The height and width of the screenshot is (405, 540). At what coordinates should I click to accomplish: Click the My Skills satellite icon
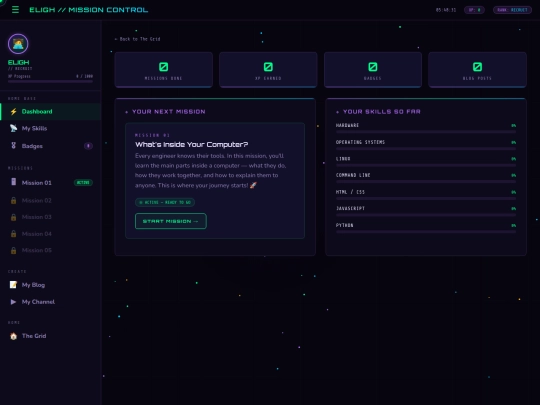pyautogui.click(x=13, y=128)
